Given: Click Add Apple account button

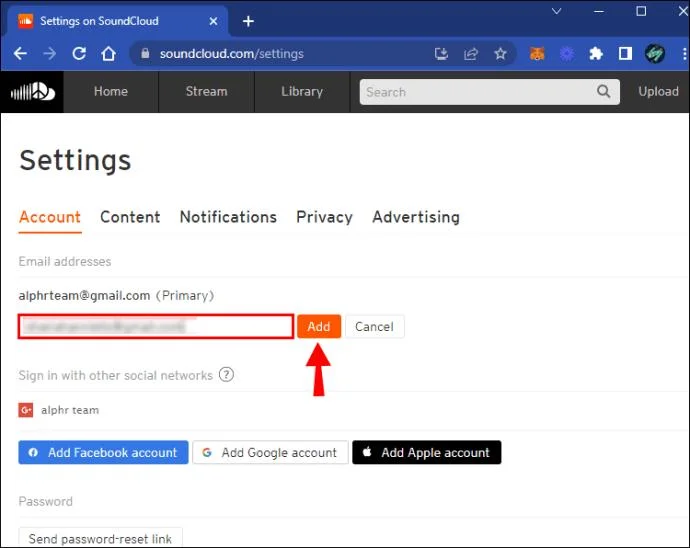Looking at the screenshot, I should coord(426,452).
